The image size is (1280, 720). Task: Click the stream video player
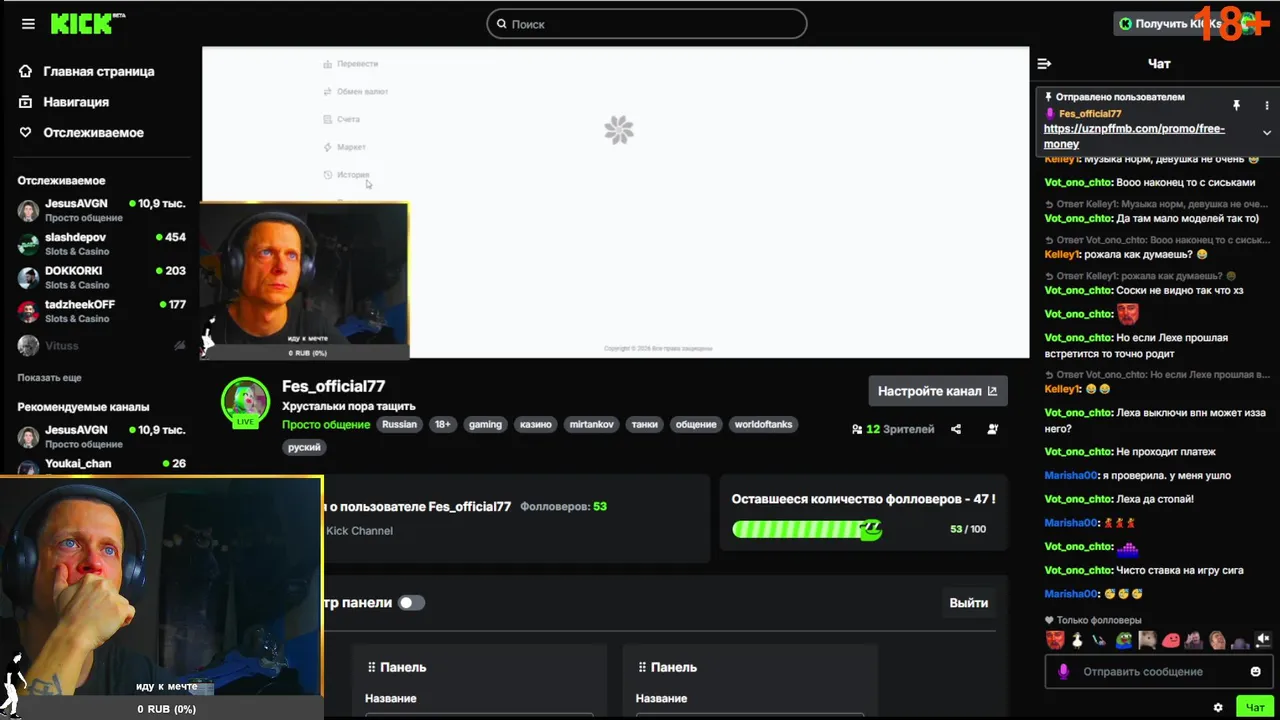pyautogui.click(x=615, y=202)
